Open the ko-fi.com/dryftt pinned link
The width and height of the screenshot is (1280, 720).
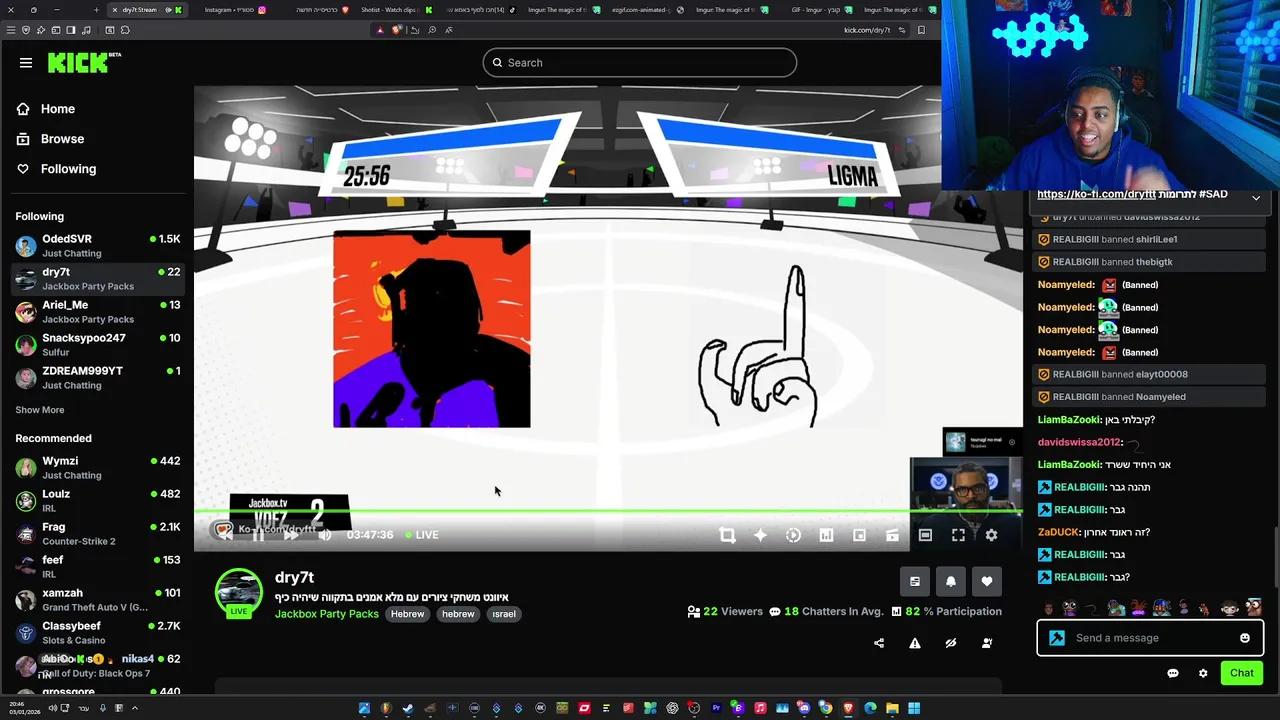pos(1096,195)
